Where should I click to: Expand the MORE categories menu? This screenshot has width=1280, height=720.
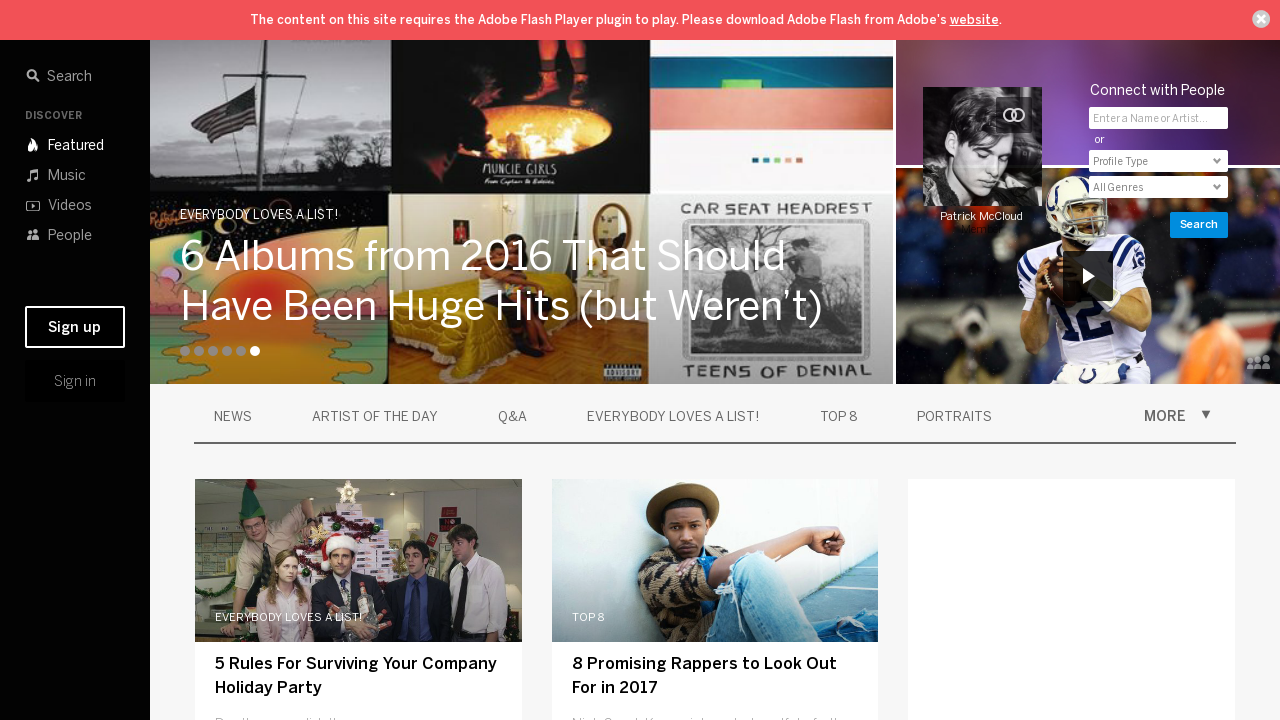pyautogui.click(x=1164, y=416)
